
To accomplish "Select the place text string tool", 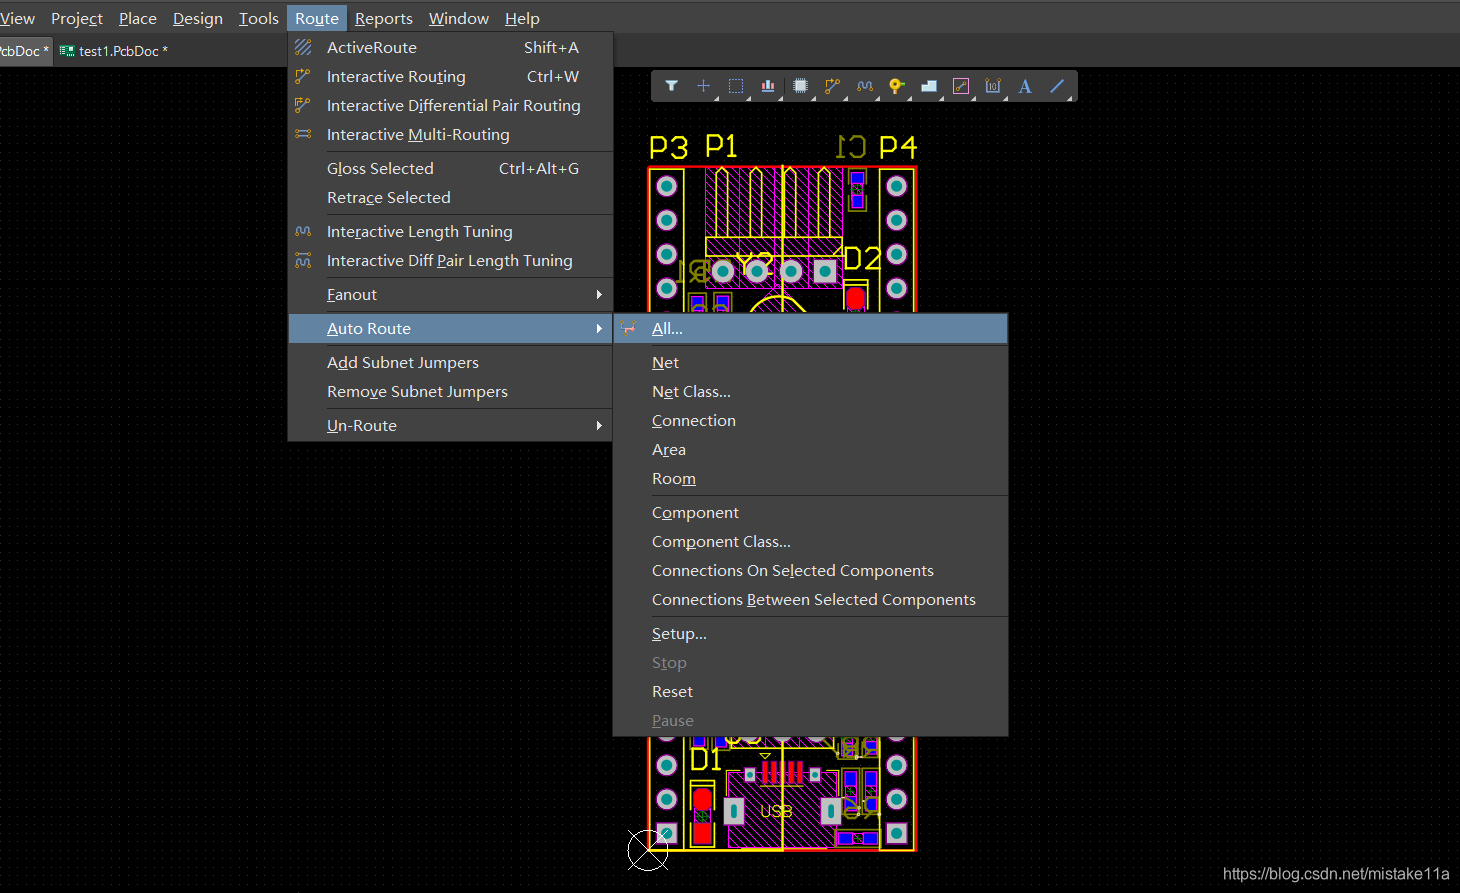I will coord(1025,86).
